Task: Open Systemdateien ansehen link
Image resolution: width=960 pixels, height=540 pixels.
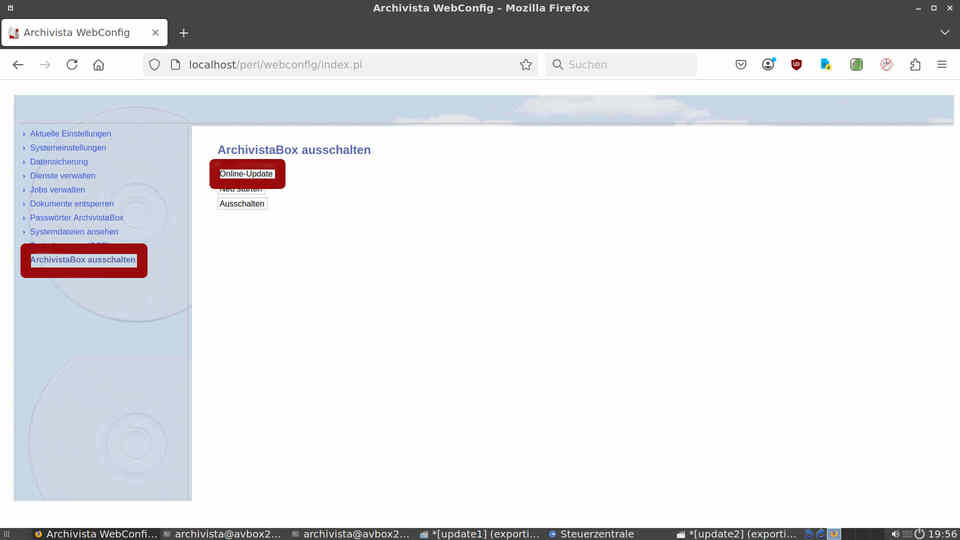Action: (74, 232)
